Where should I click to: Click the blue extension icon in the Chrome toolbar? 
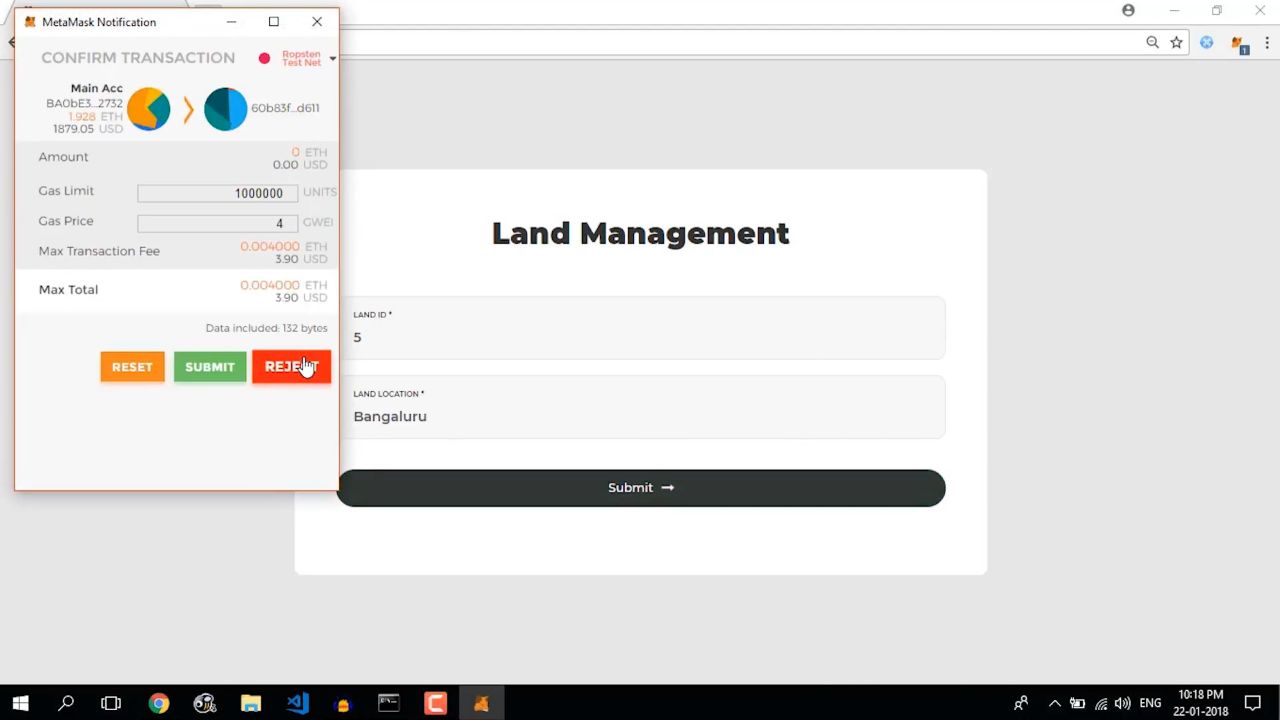[1207, 42]
